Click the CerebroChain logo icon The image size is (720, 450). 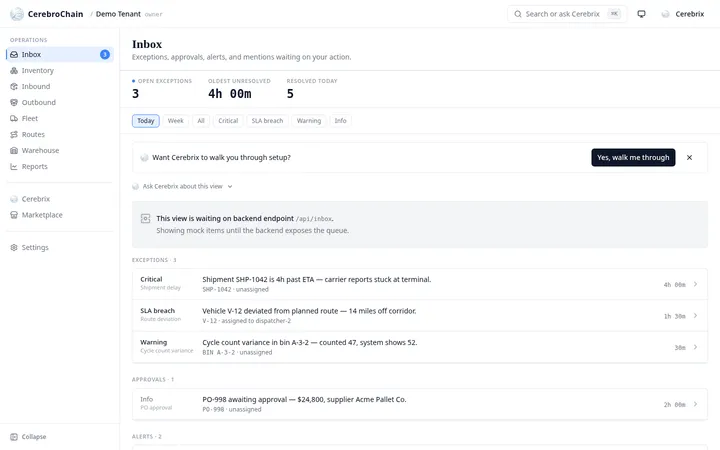coord(17,14)
